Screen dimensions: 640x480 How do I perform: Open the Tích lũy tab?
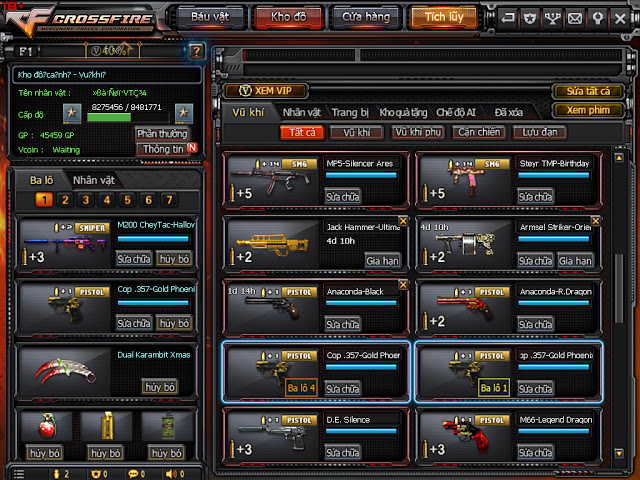444,17
